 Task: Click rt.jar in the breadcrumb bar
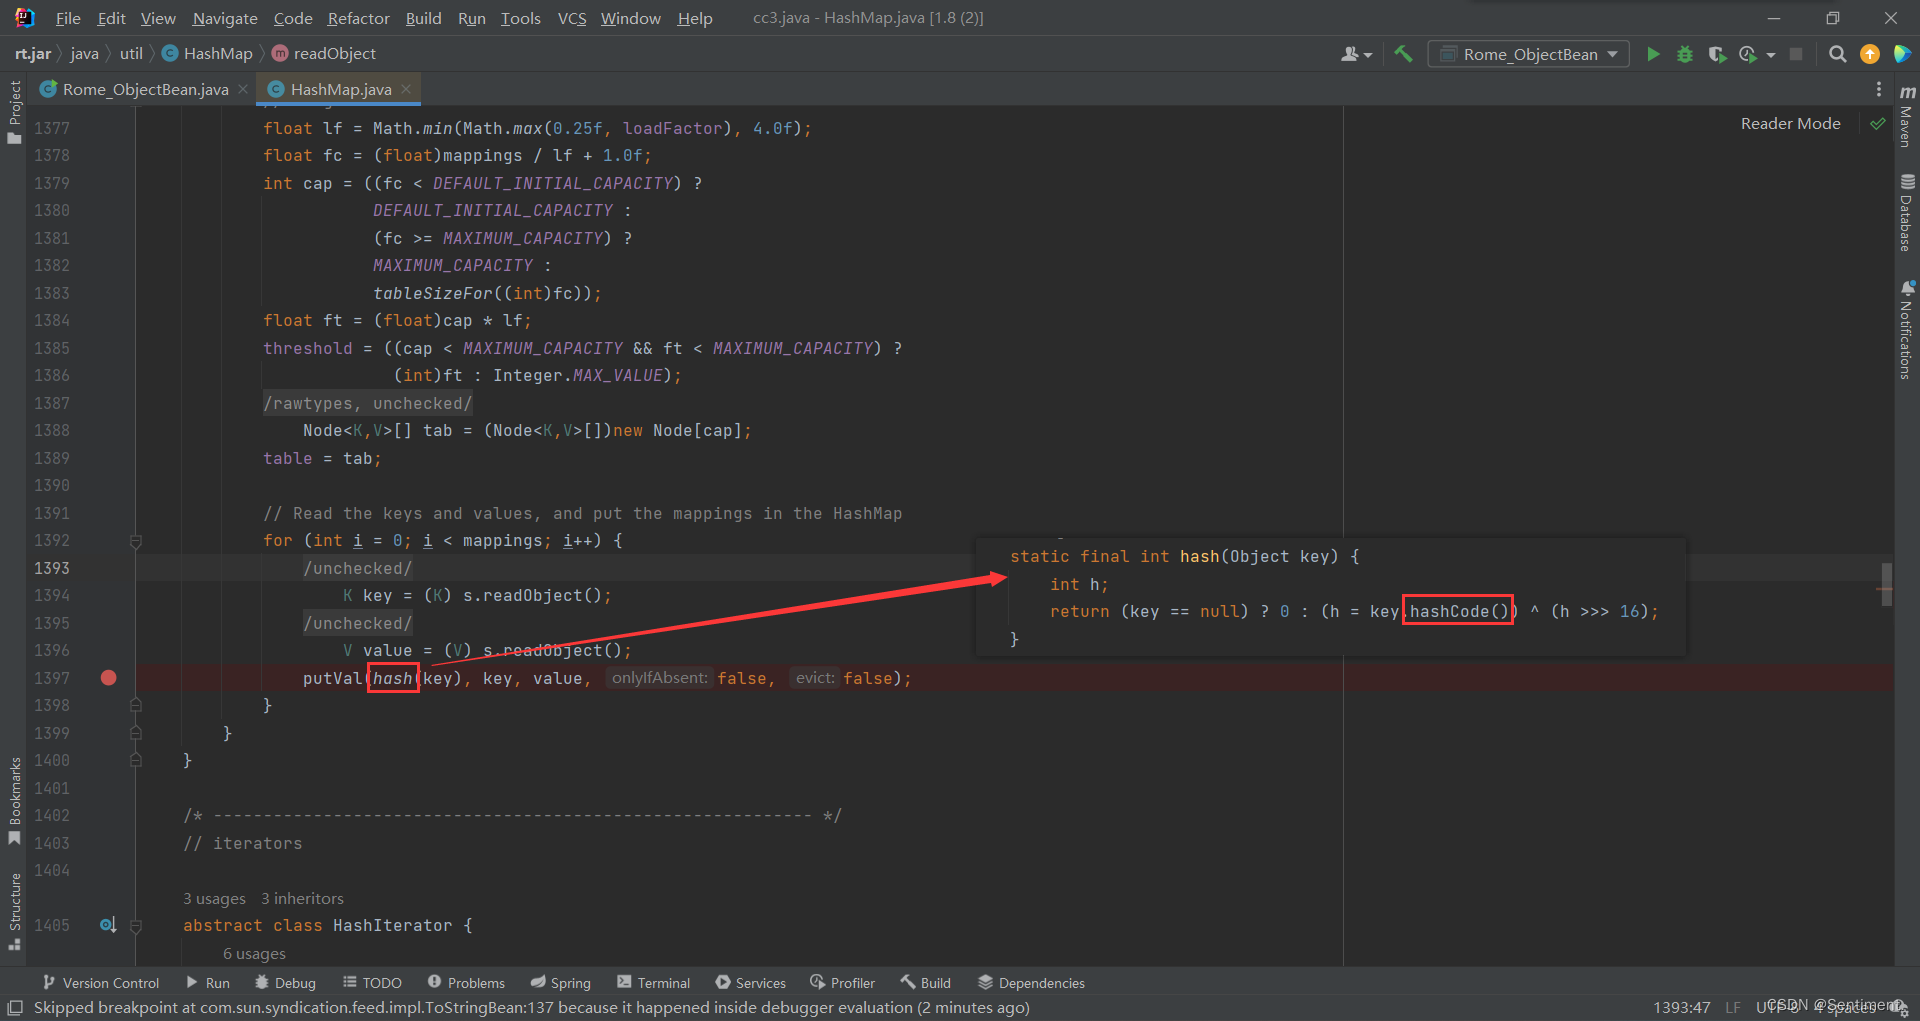pos(32,54)
